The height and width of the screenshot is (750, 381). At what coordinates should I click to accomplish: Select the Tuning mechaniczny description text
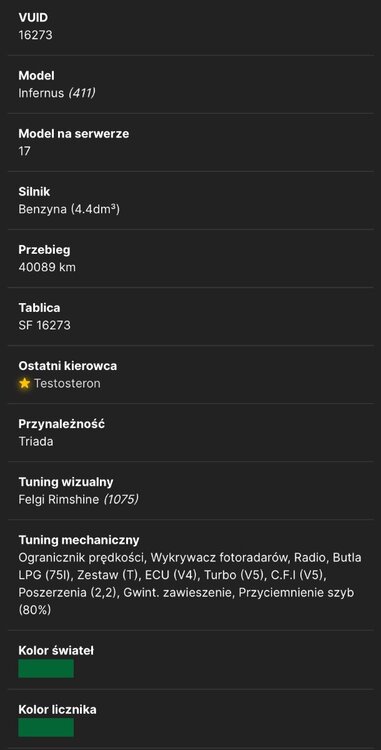(x=190, y=584)
